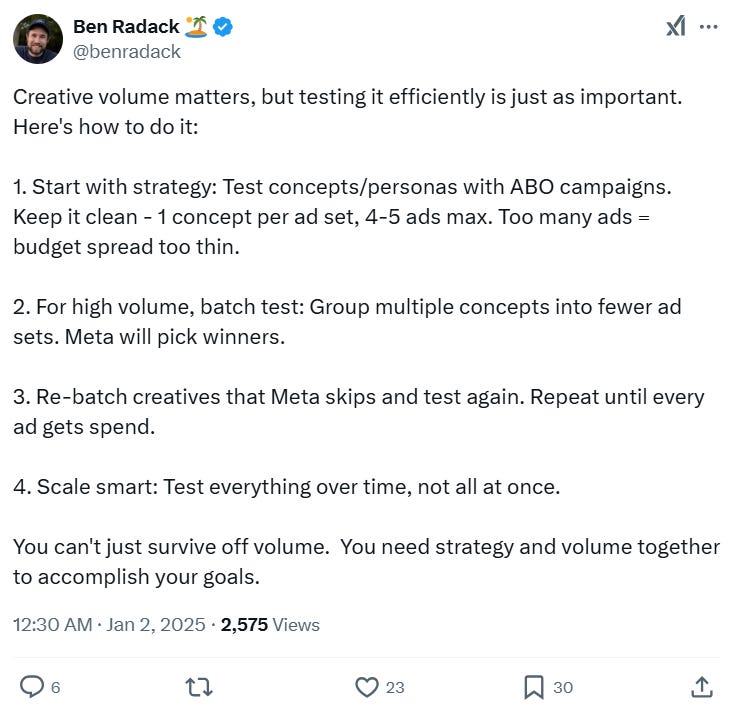Bookmark this post with the bookmark icon
The width and height of the screenshot is (736, 708).
pyautogui.click(x=534, y=686)
